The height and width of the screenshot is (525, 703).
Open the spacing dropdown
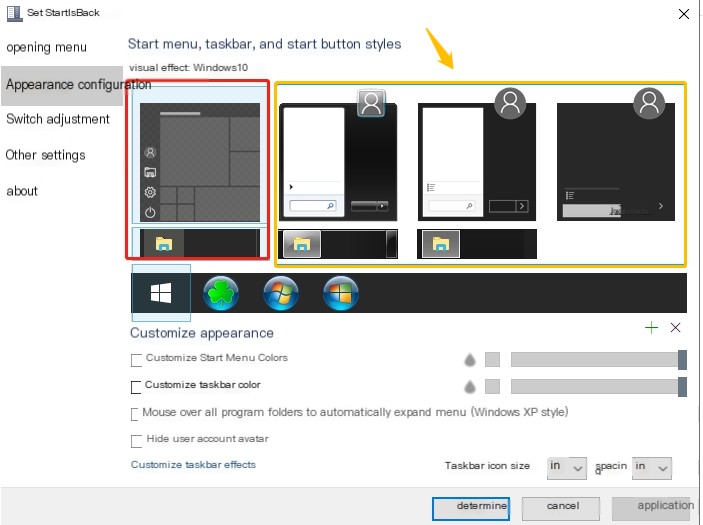[651, 468]
